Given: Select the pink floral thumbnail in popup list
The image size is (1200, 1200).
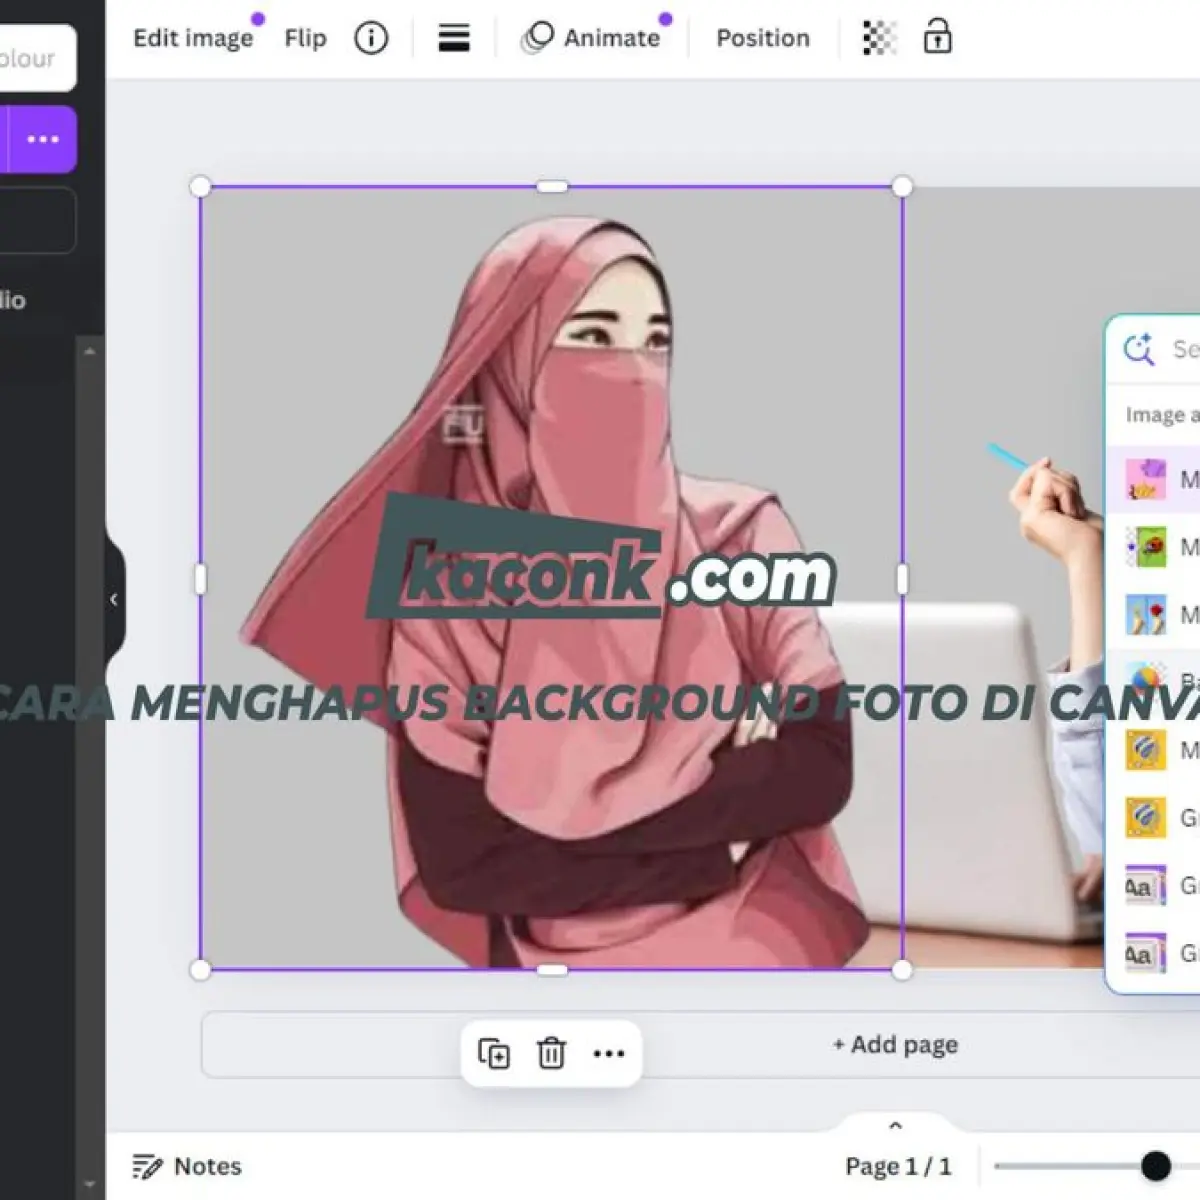Looking at the screenshot, I should [x=1146, y=479].
